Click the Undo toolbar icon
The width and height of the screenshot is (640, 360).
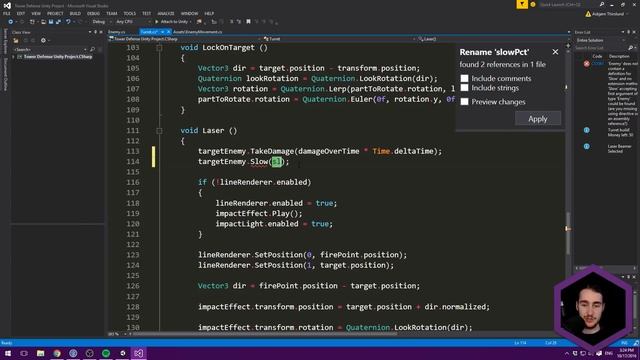click(68, 22)
